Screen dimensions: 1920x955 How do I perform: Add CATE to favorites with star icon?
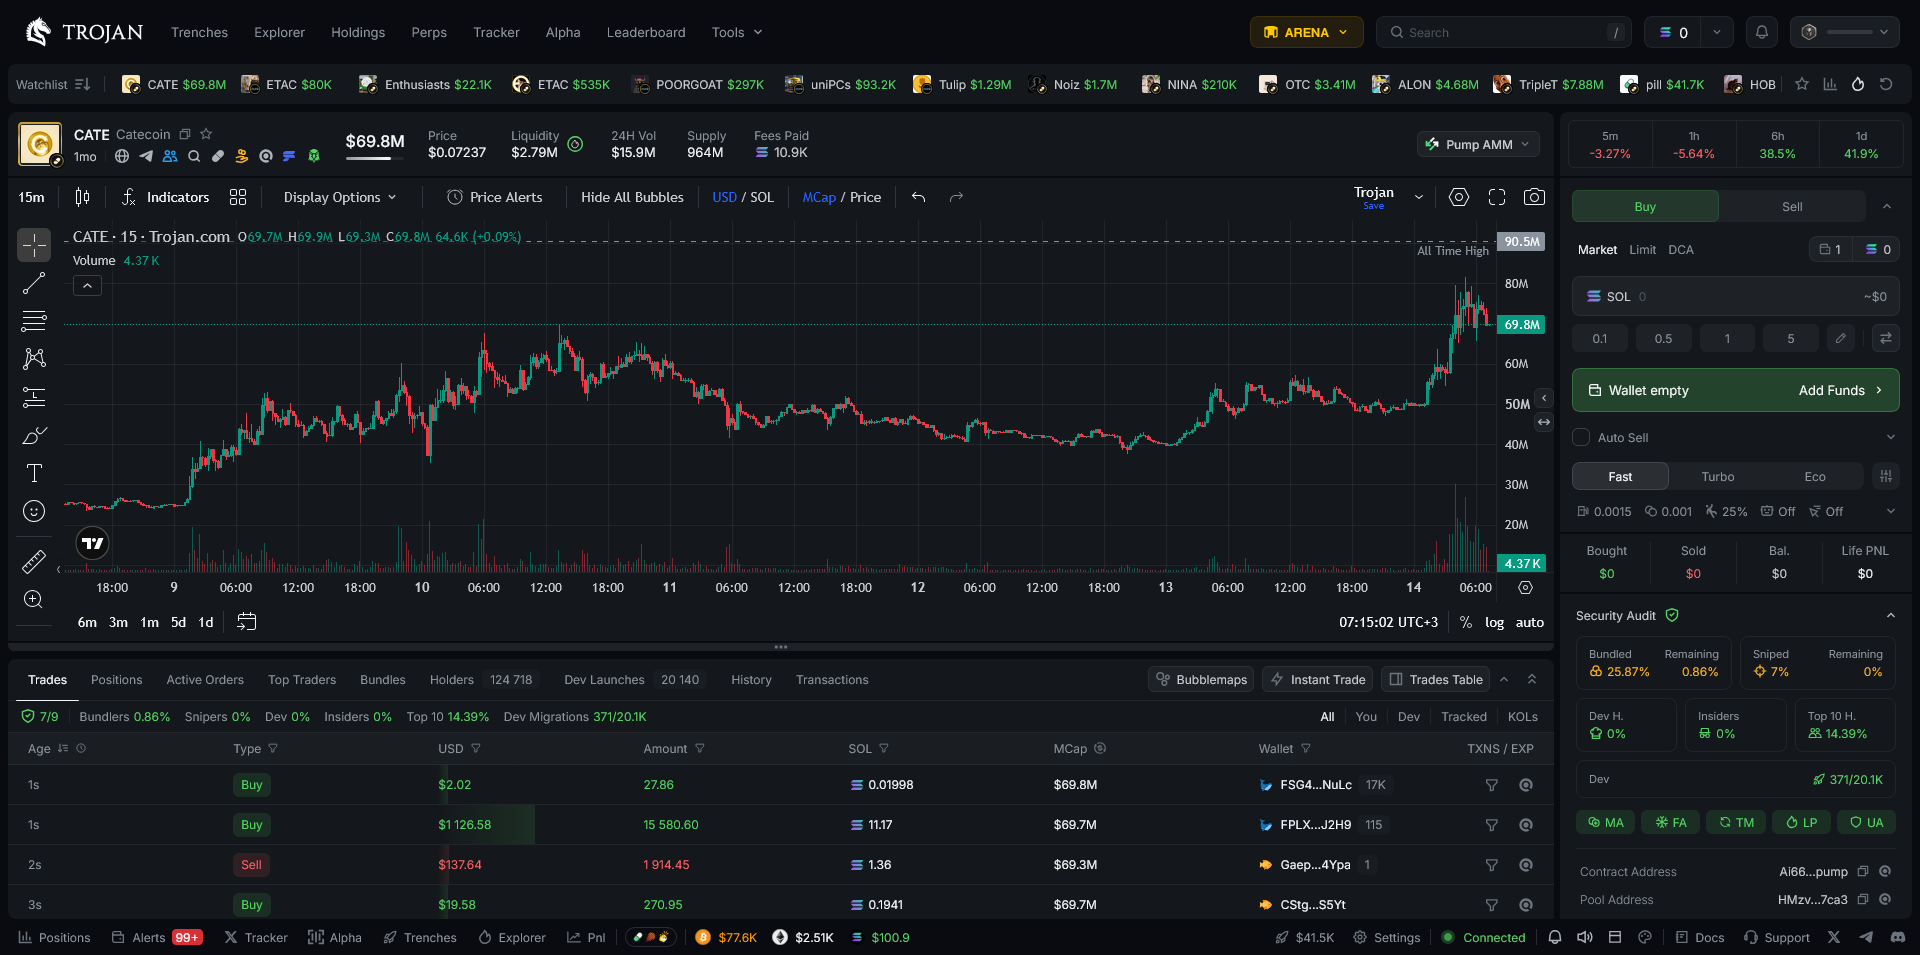coord(206,134)
